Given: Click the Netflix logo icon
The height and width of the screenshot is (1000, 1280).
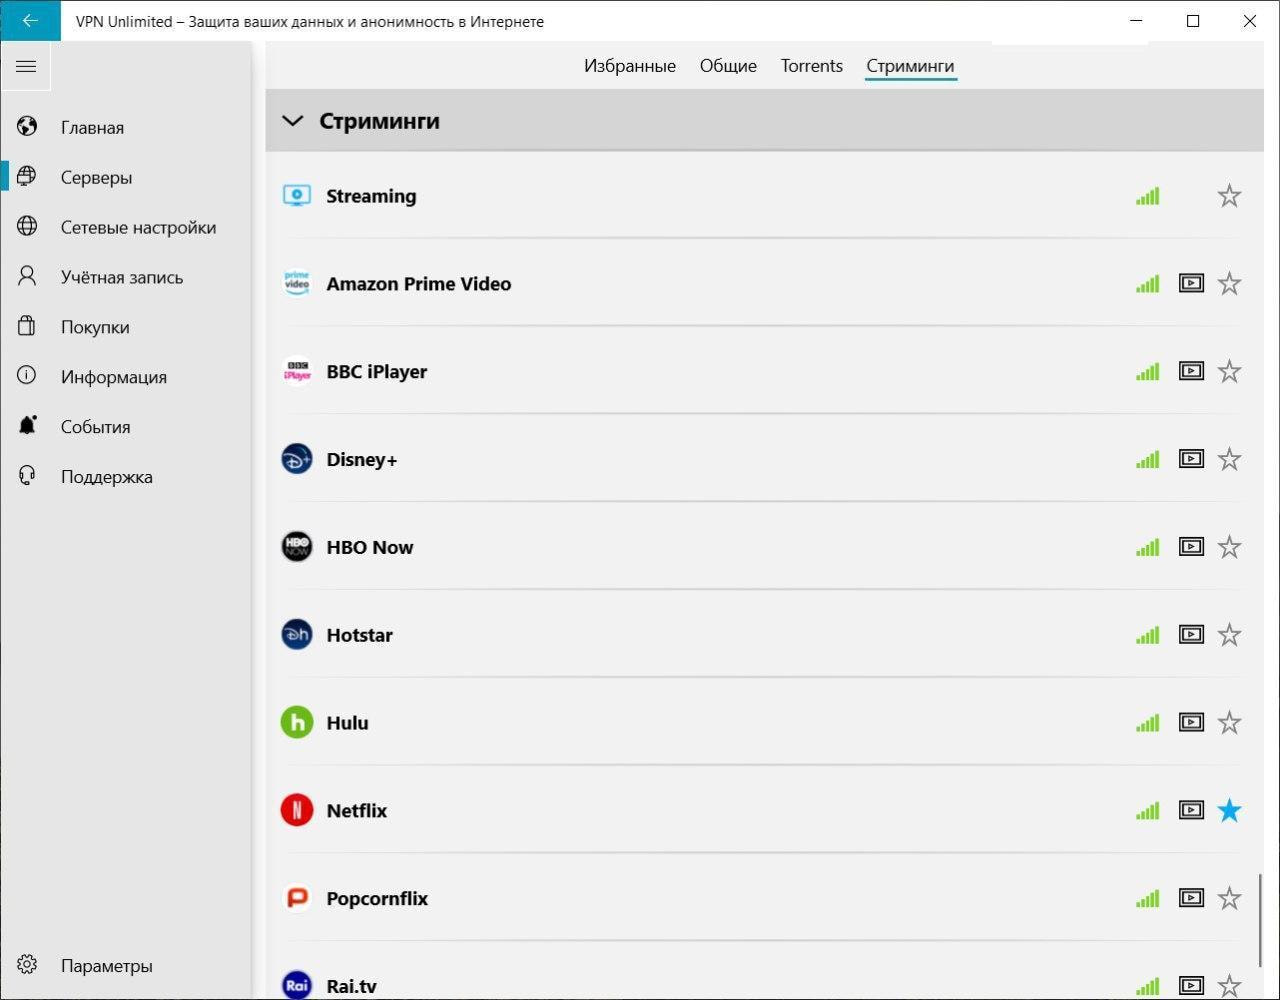Looking at the screenshot, I should (297, 810).
